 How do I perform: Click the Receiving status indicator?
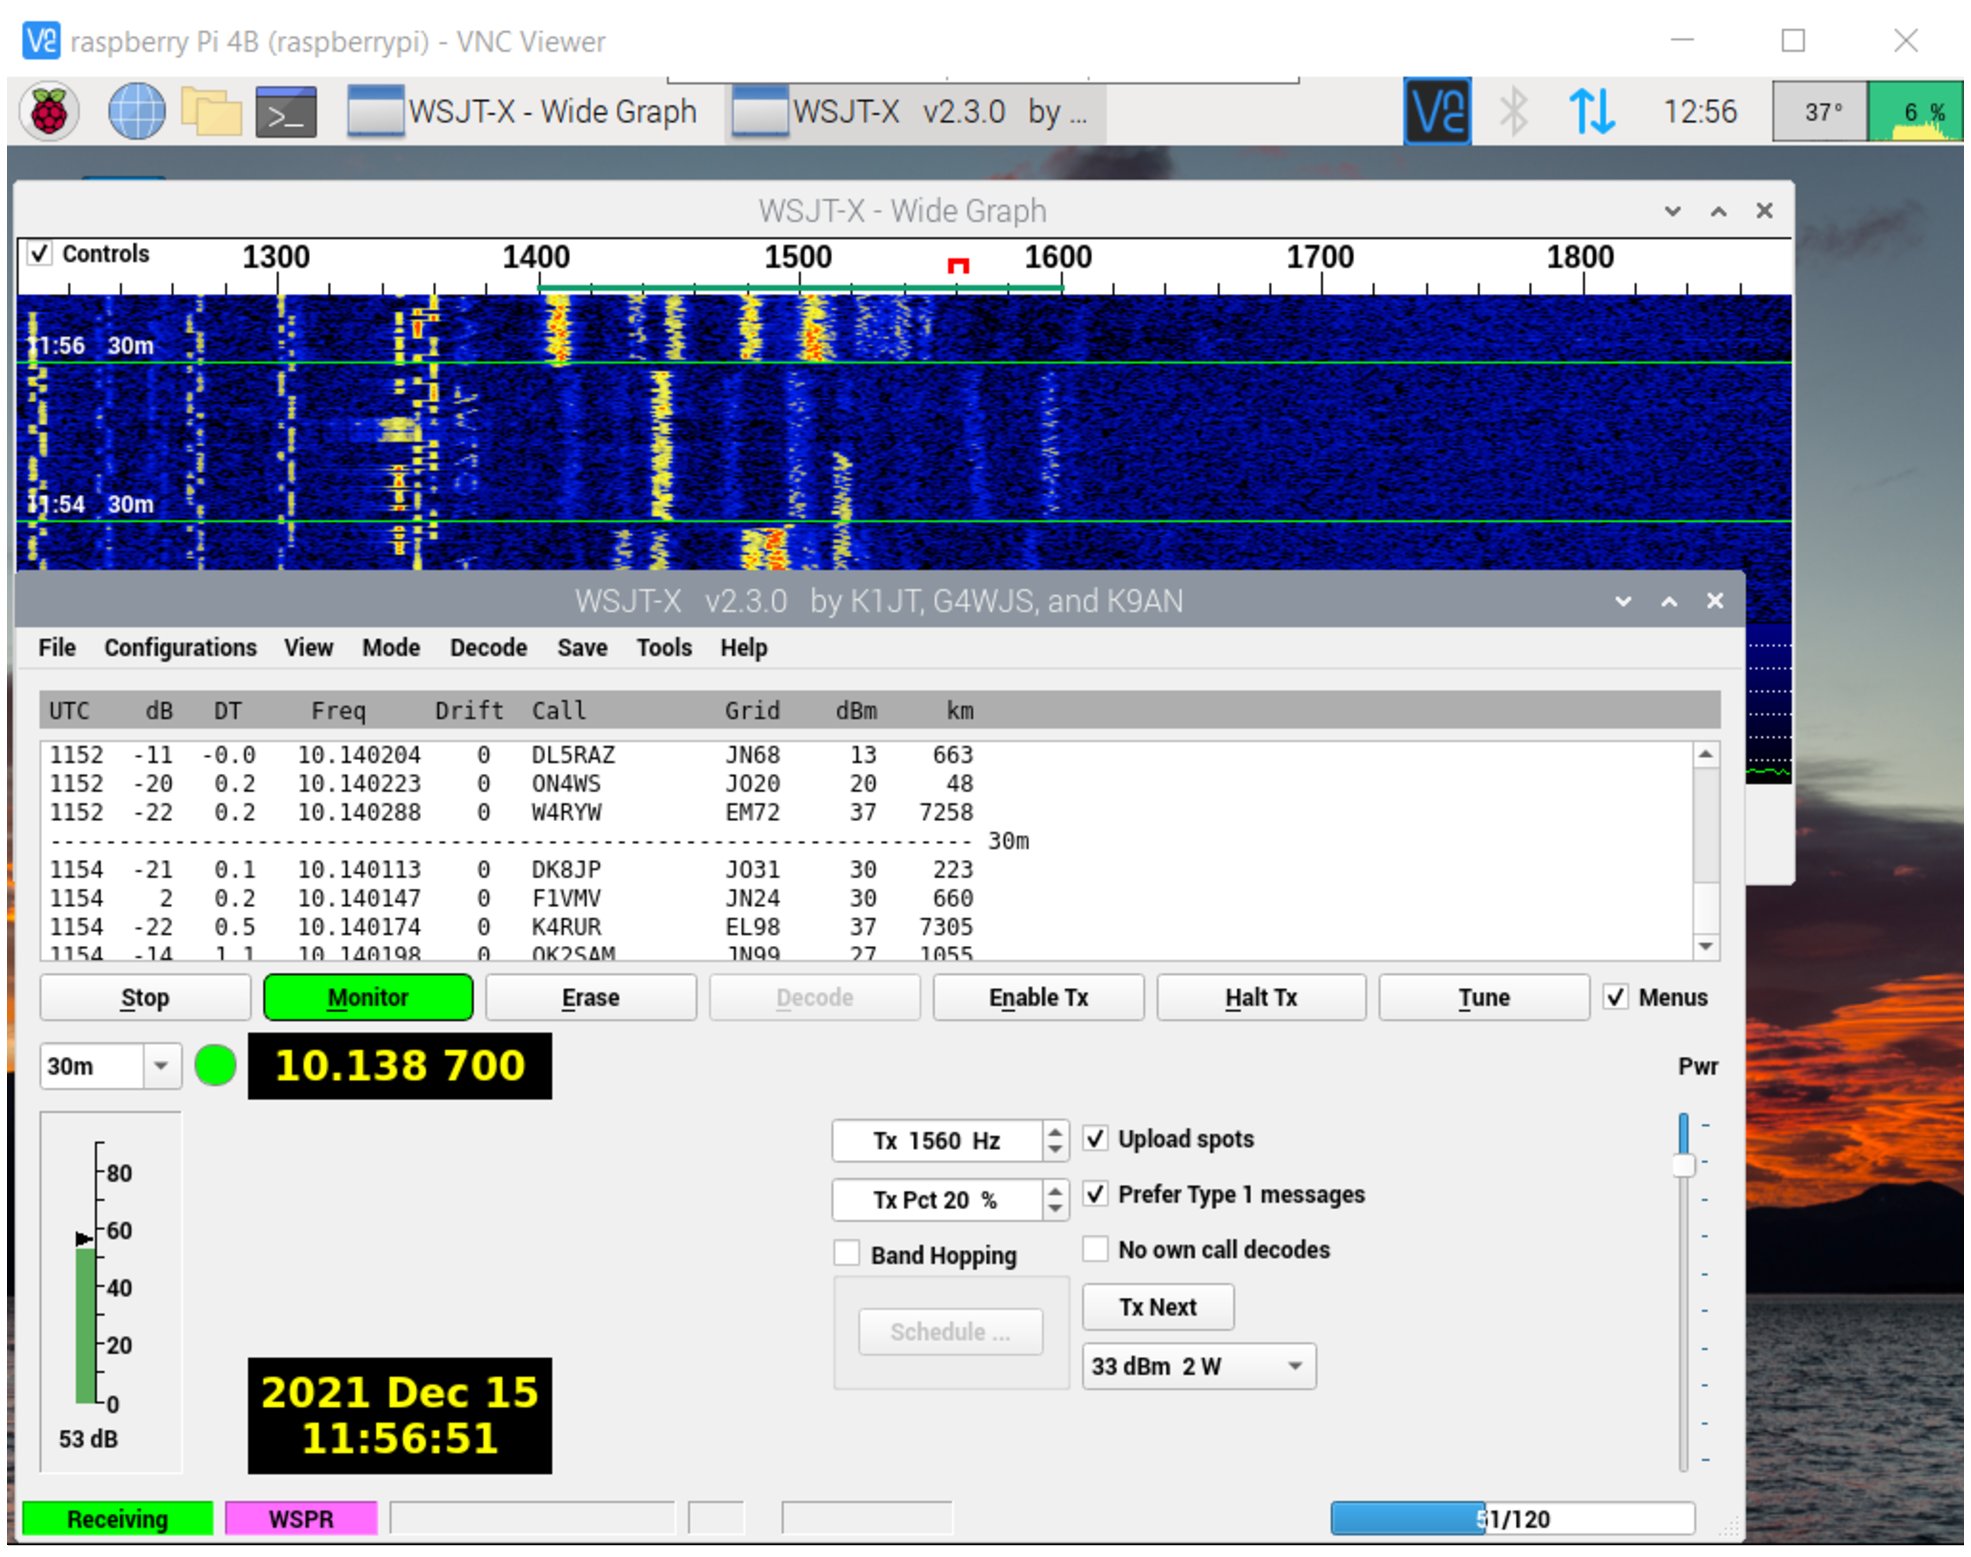pyautogui.click(x=117, y=1519)
